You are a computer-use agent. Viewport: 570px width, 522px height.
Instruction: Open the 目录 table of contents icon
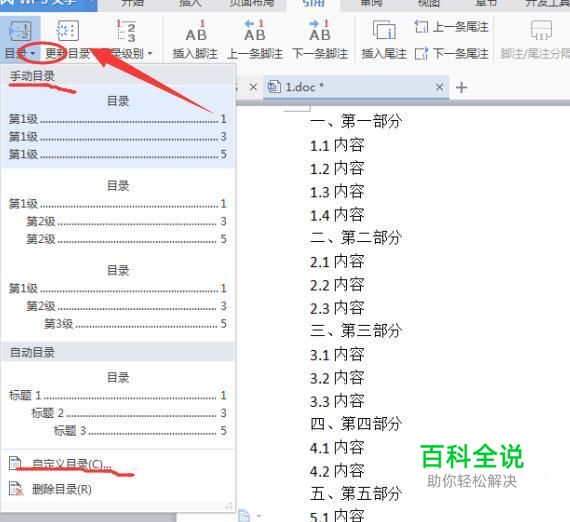(20, 31)
